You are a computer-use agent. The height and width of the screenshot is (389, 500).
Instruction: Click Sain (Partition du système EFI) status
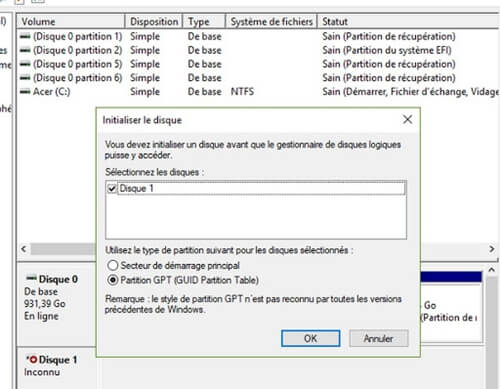pyautogui.click(x=387, y=50)
